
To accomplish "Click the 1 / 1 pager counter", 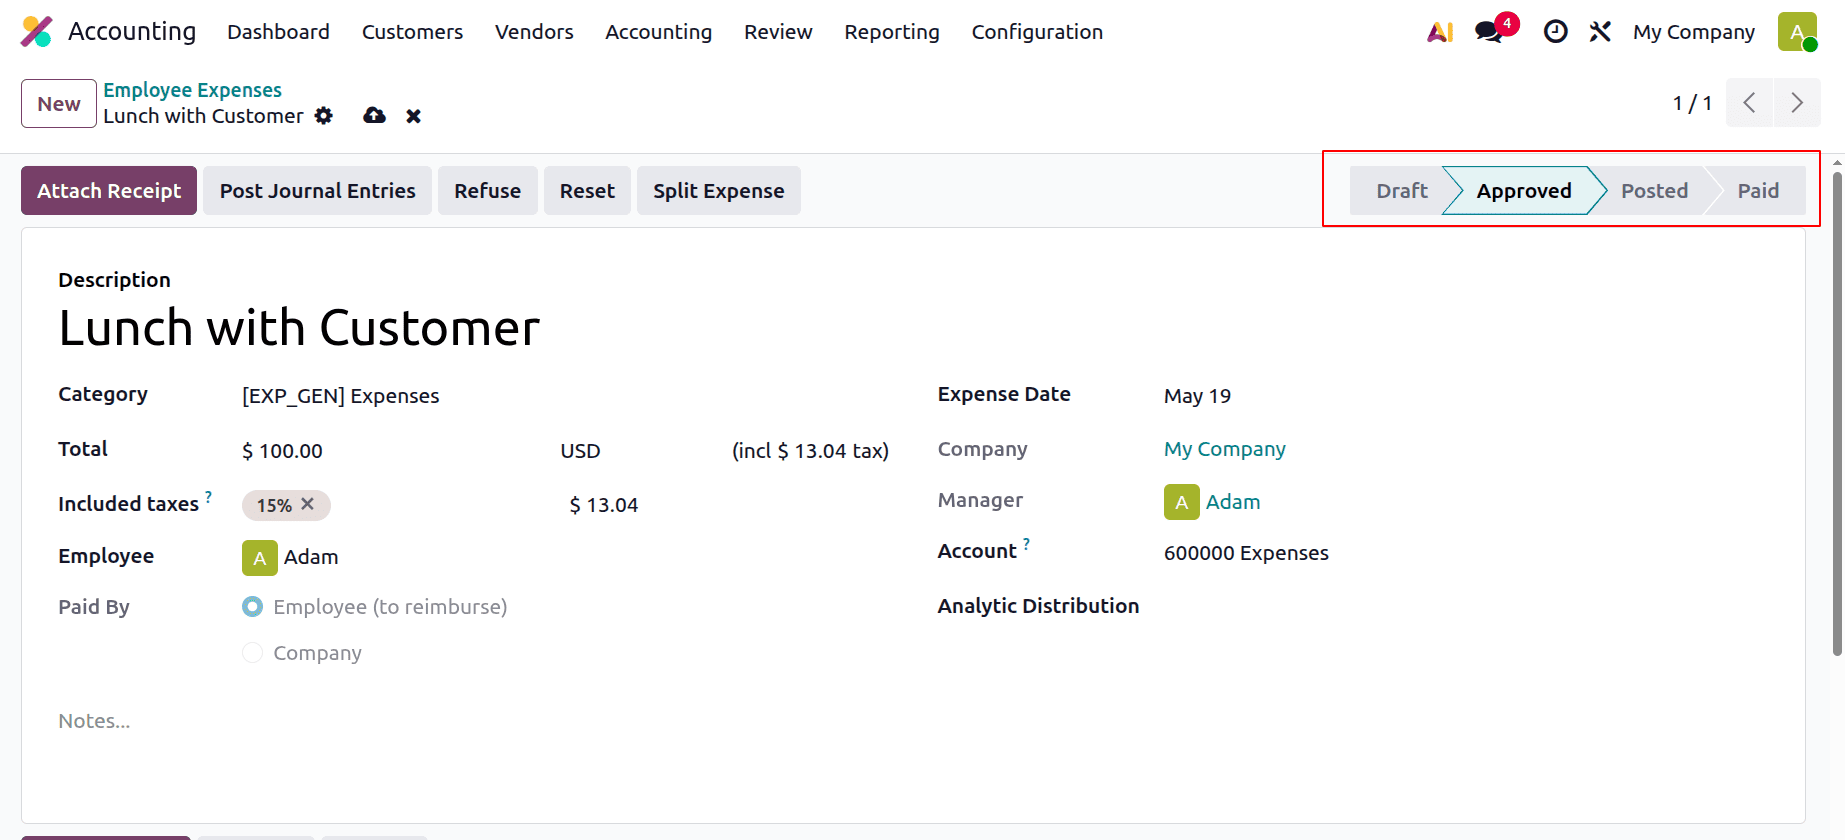I will coord(1692,103).
